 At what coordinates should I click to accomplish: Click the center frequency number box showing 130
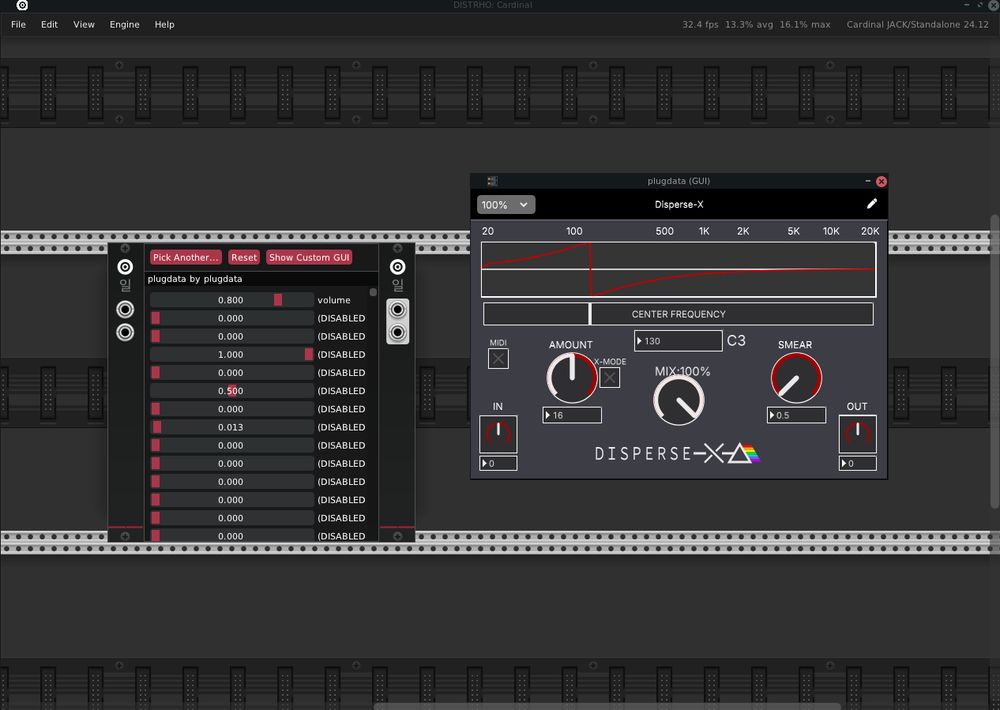click(678, 341)
